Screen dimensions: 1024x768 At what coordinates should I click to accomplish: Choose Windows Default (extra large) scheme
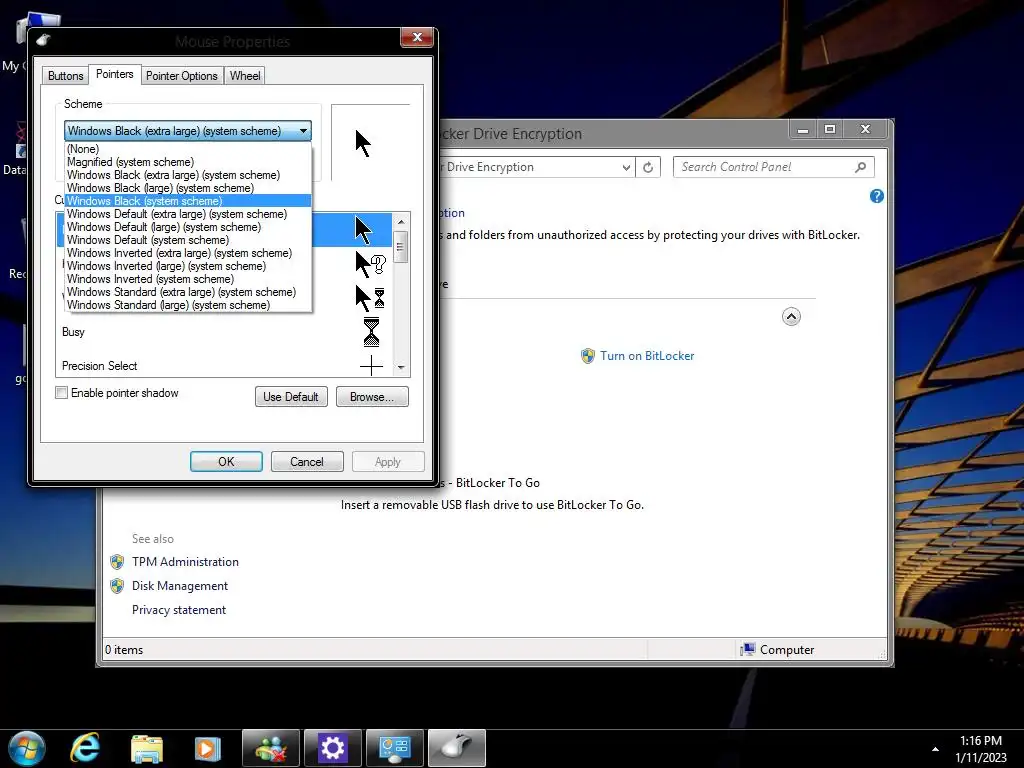(x=188, y=214)
